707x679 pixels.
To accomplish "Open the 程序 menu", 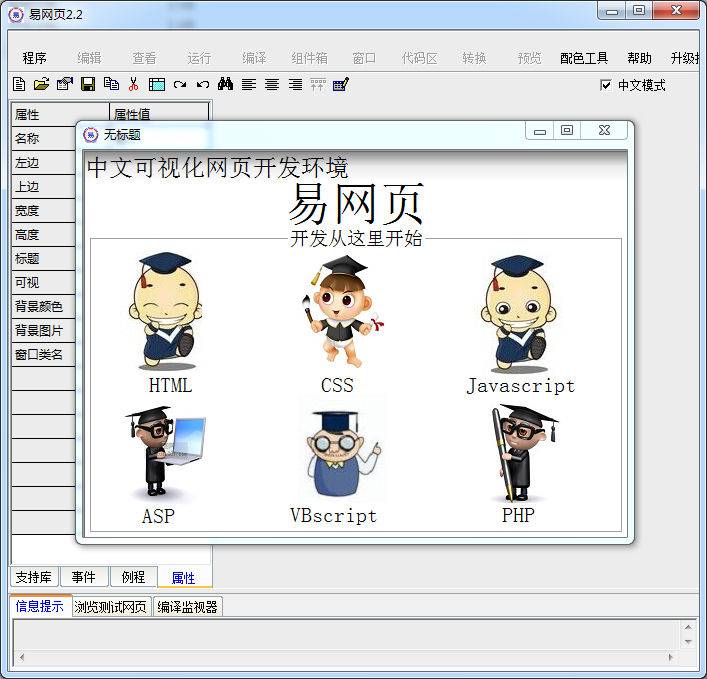I will click(35, 58).
